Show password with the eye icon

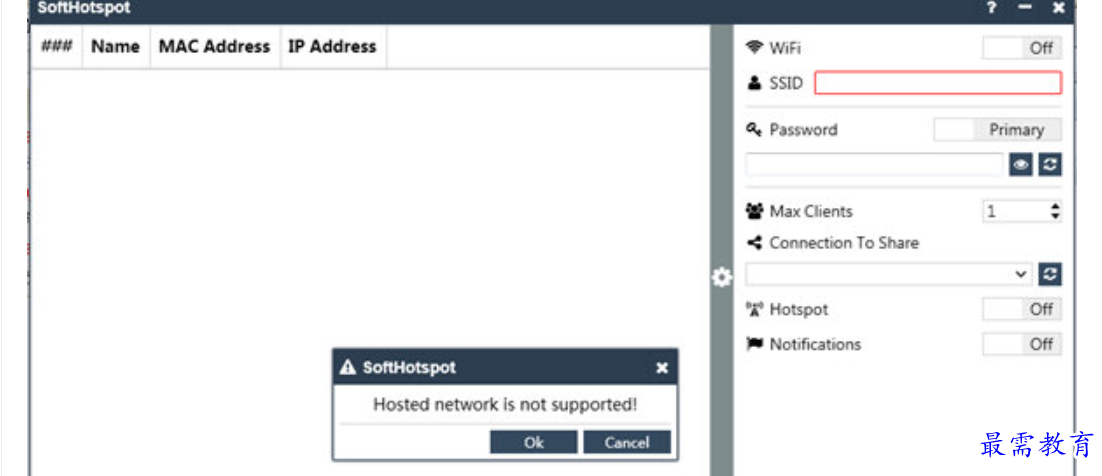[1020, 165]
